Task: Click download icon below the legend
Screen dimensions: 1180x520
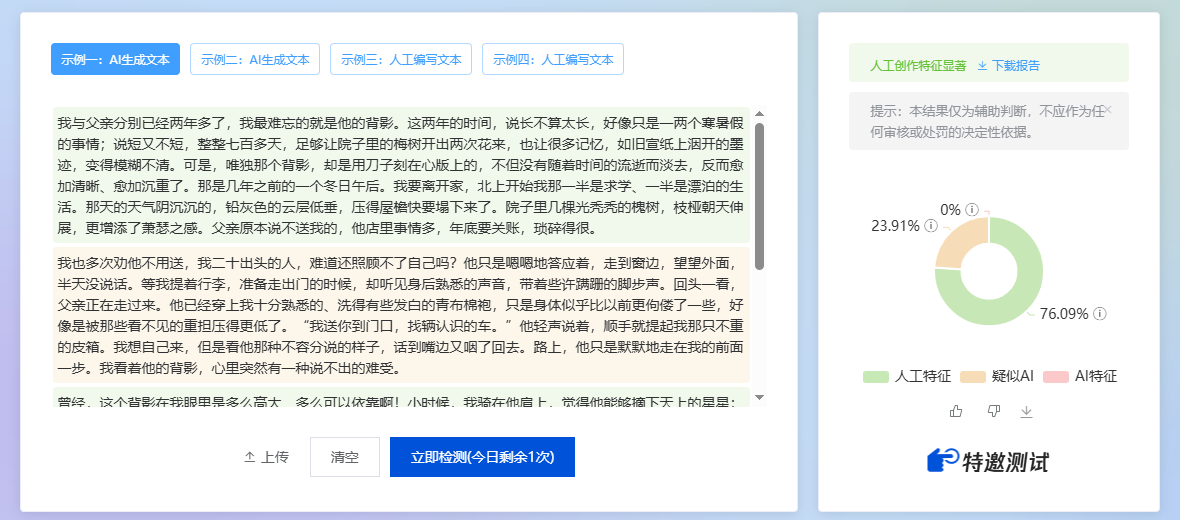Action: [1026, 412]
